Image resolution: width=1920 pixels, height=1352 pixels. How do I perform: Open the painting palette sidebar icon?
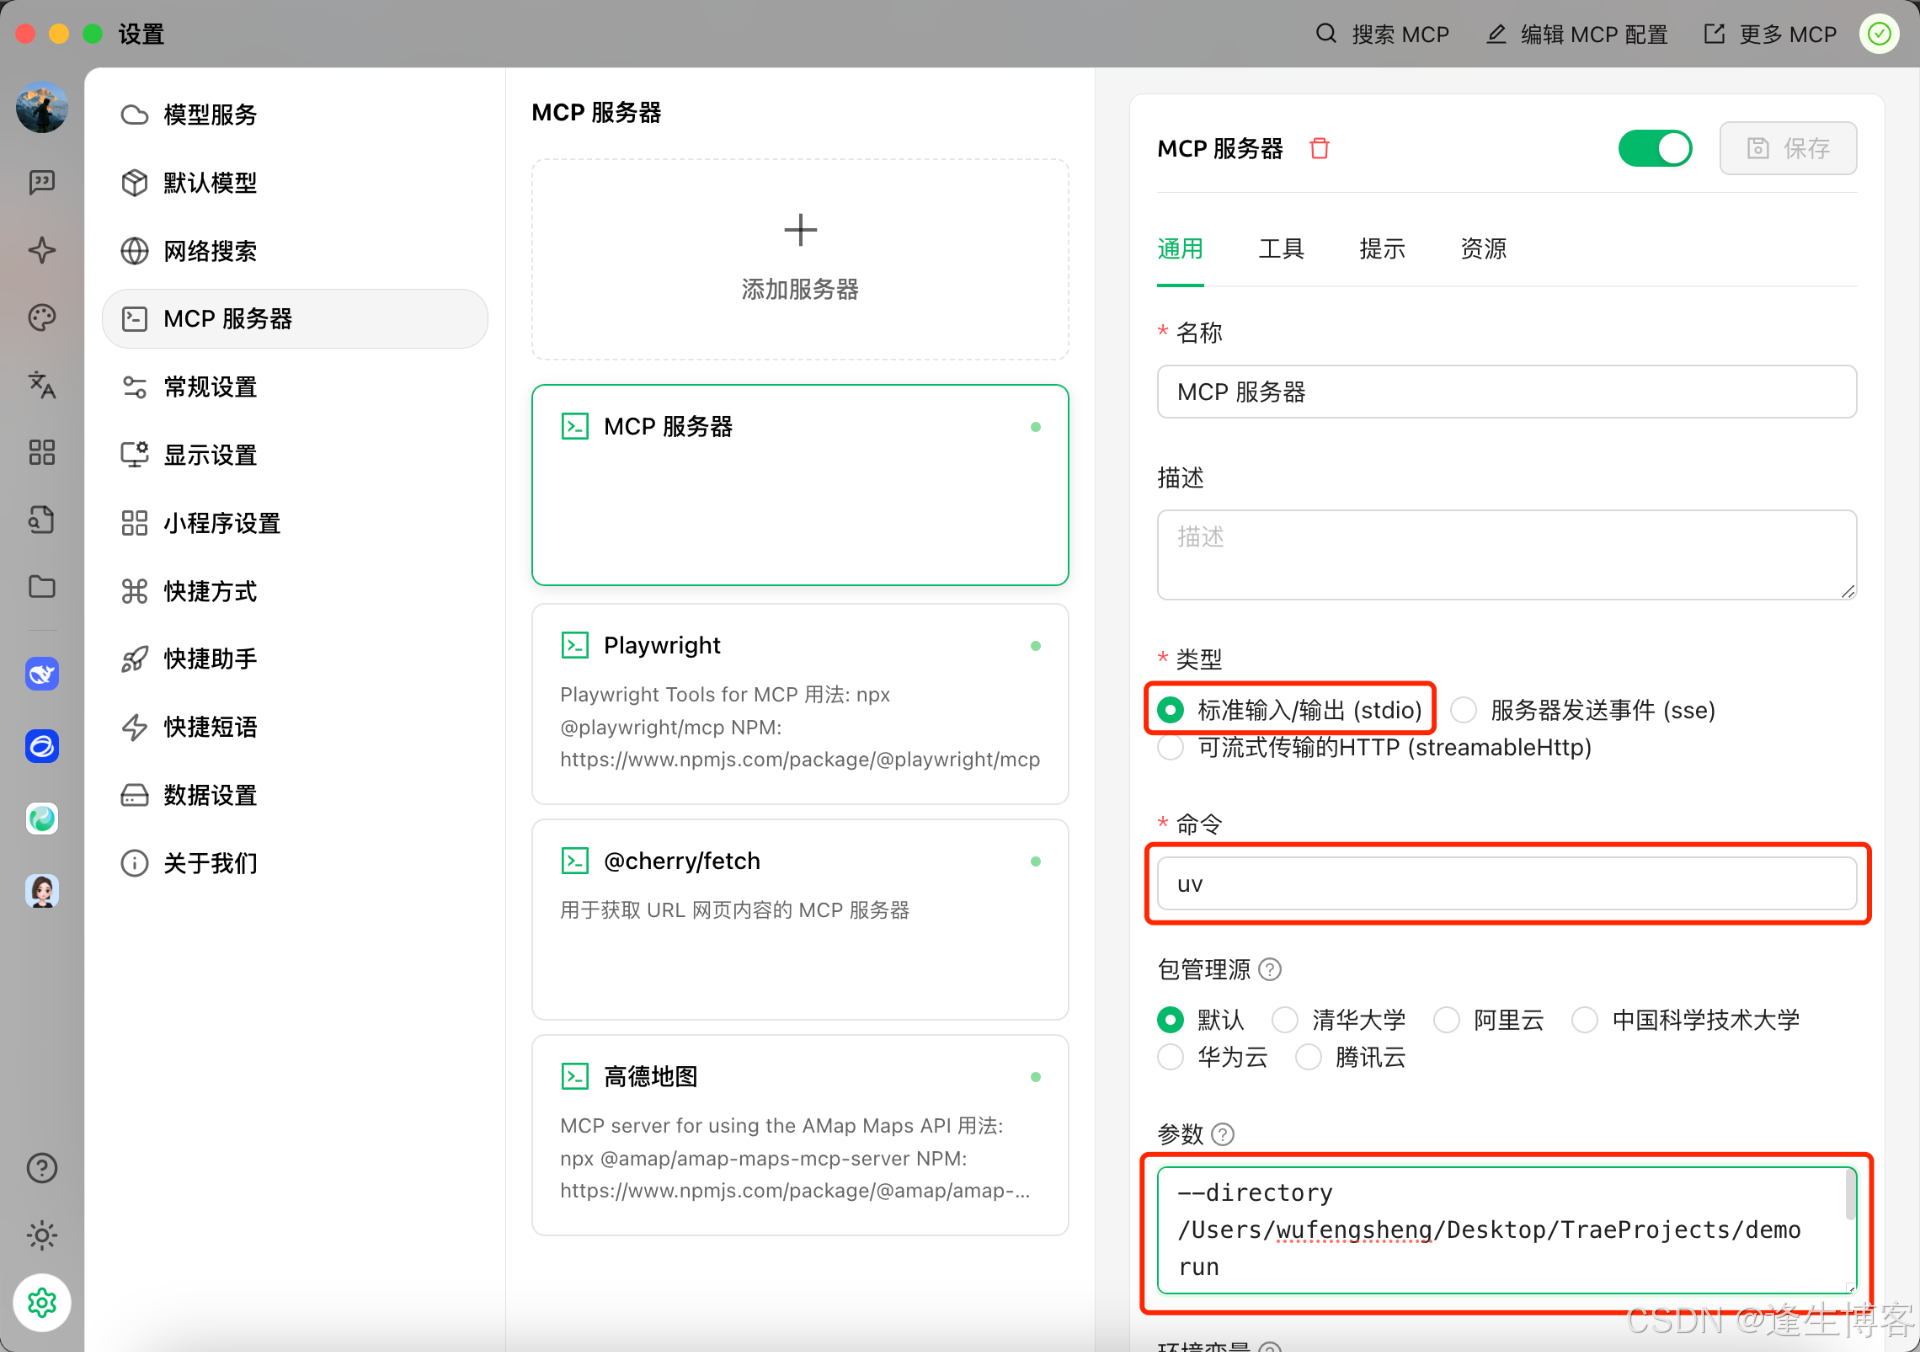point(42,318)
